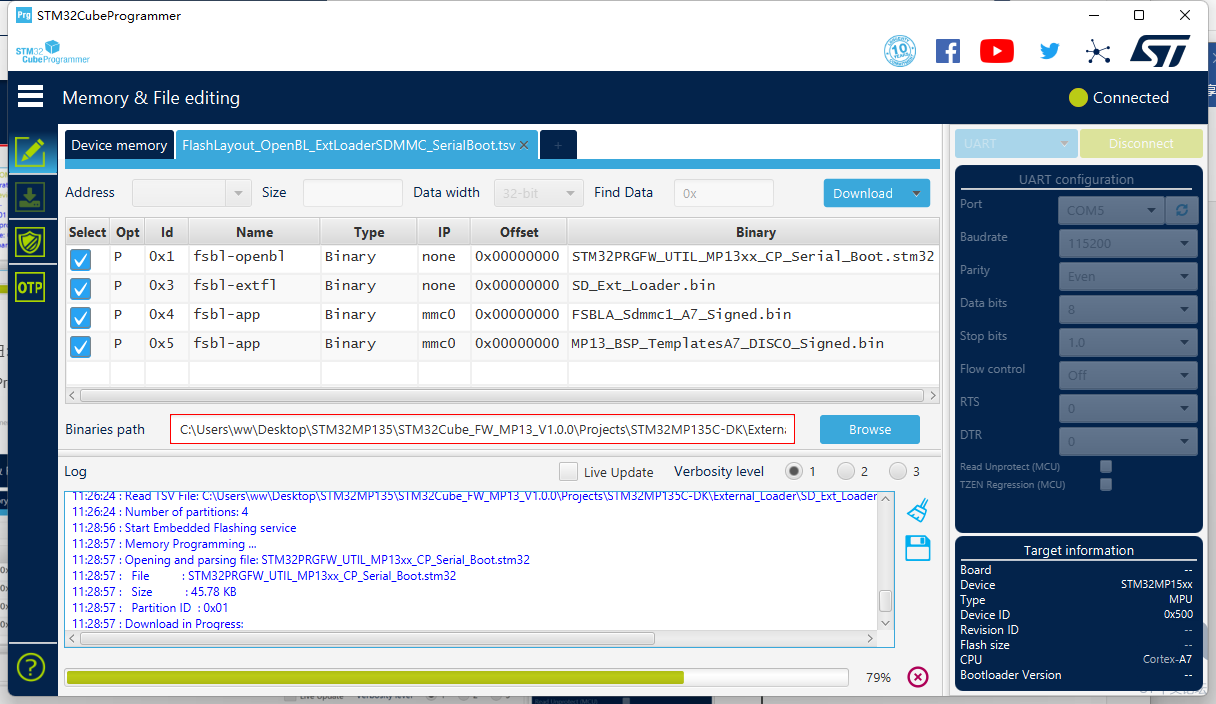The image size is (1216, 704).
Task: Click the log vertical scrollbar
Action: tap(885, 600)
